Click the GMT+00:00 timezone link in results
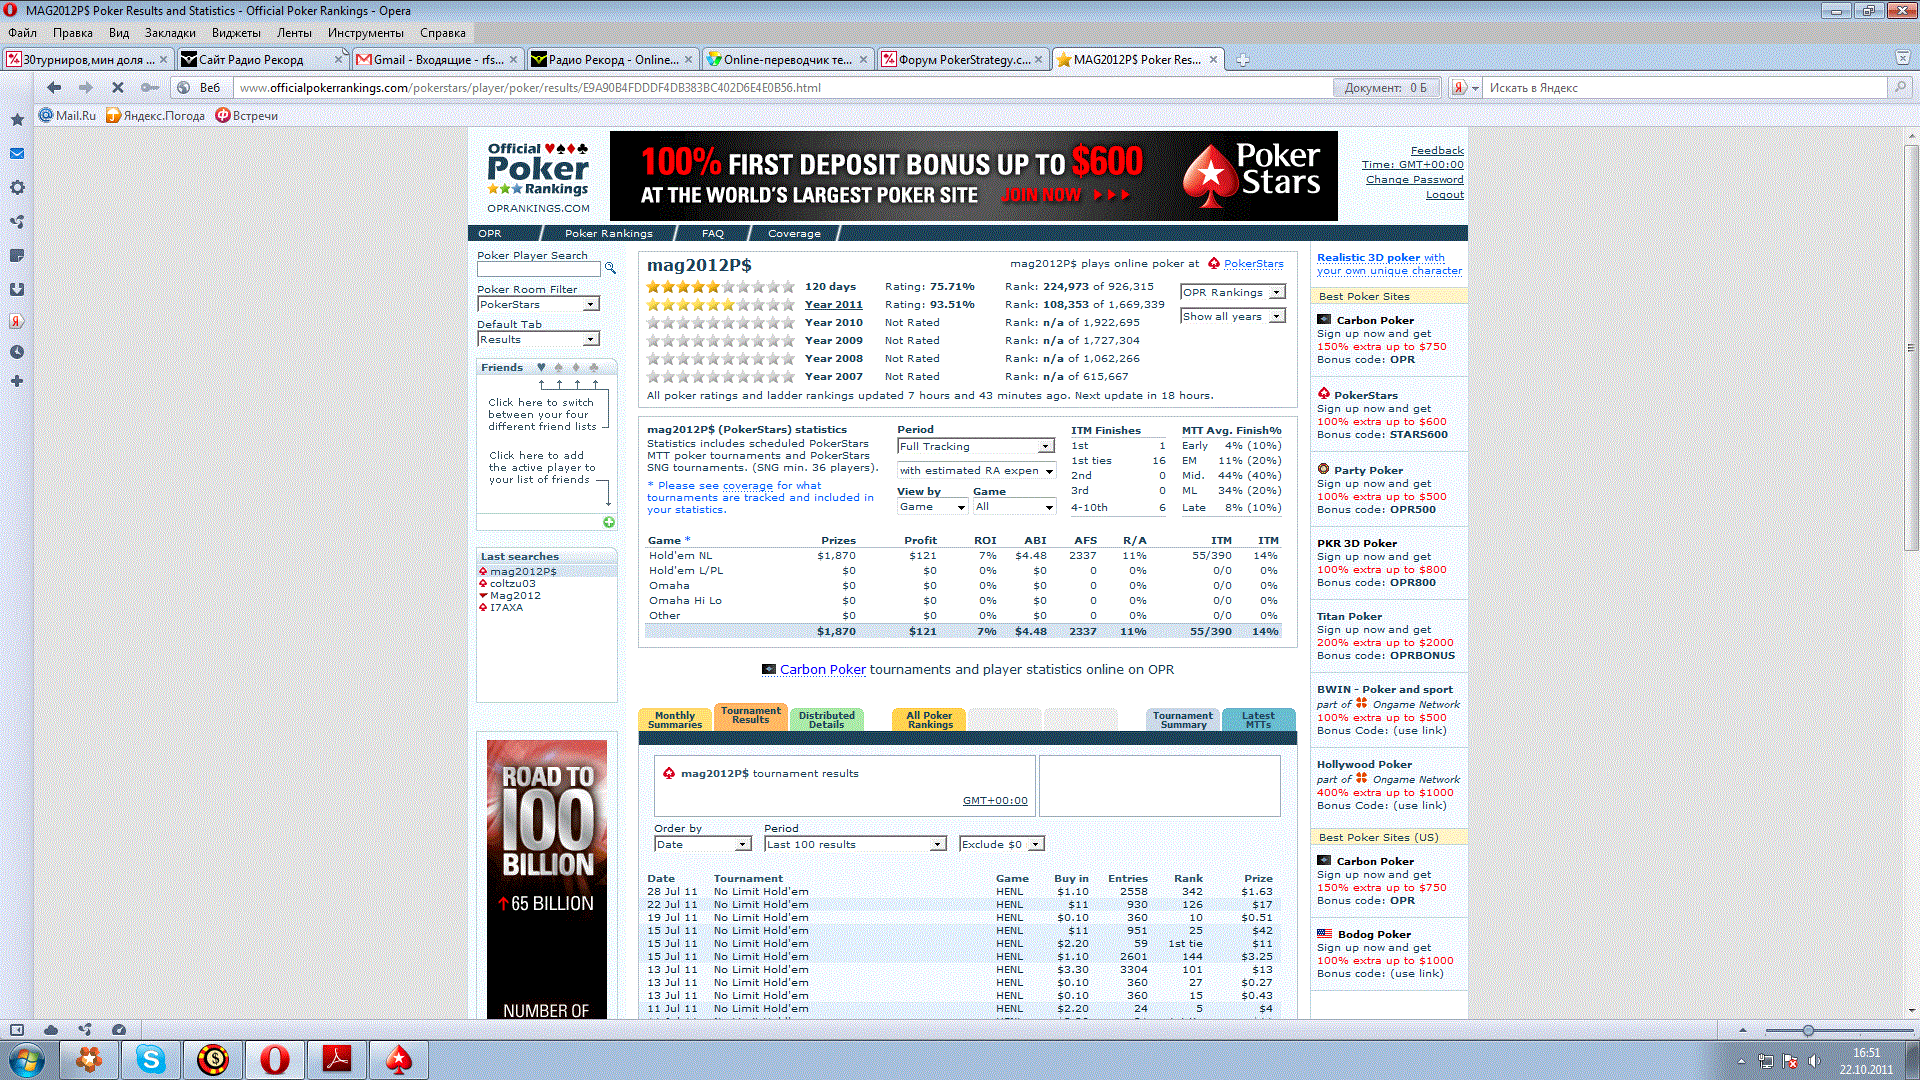 tap(995, 801)
